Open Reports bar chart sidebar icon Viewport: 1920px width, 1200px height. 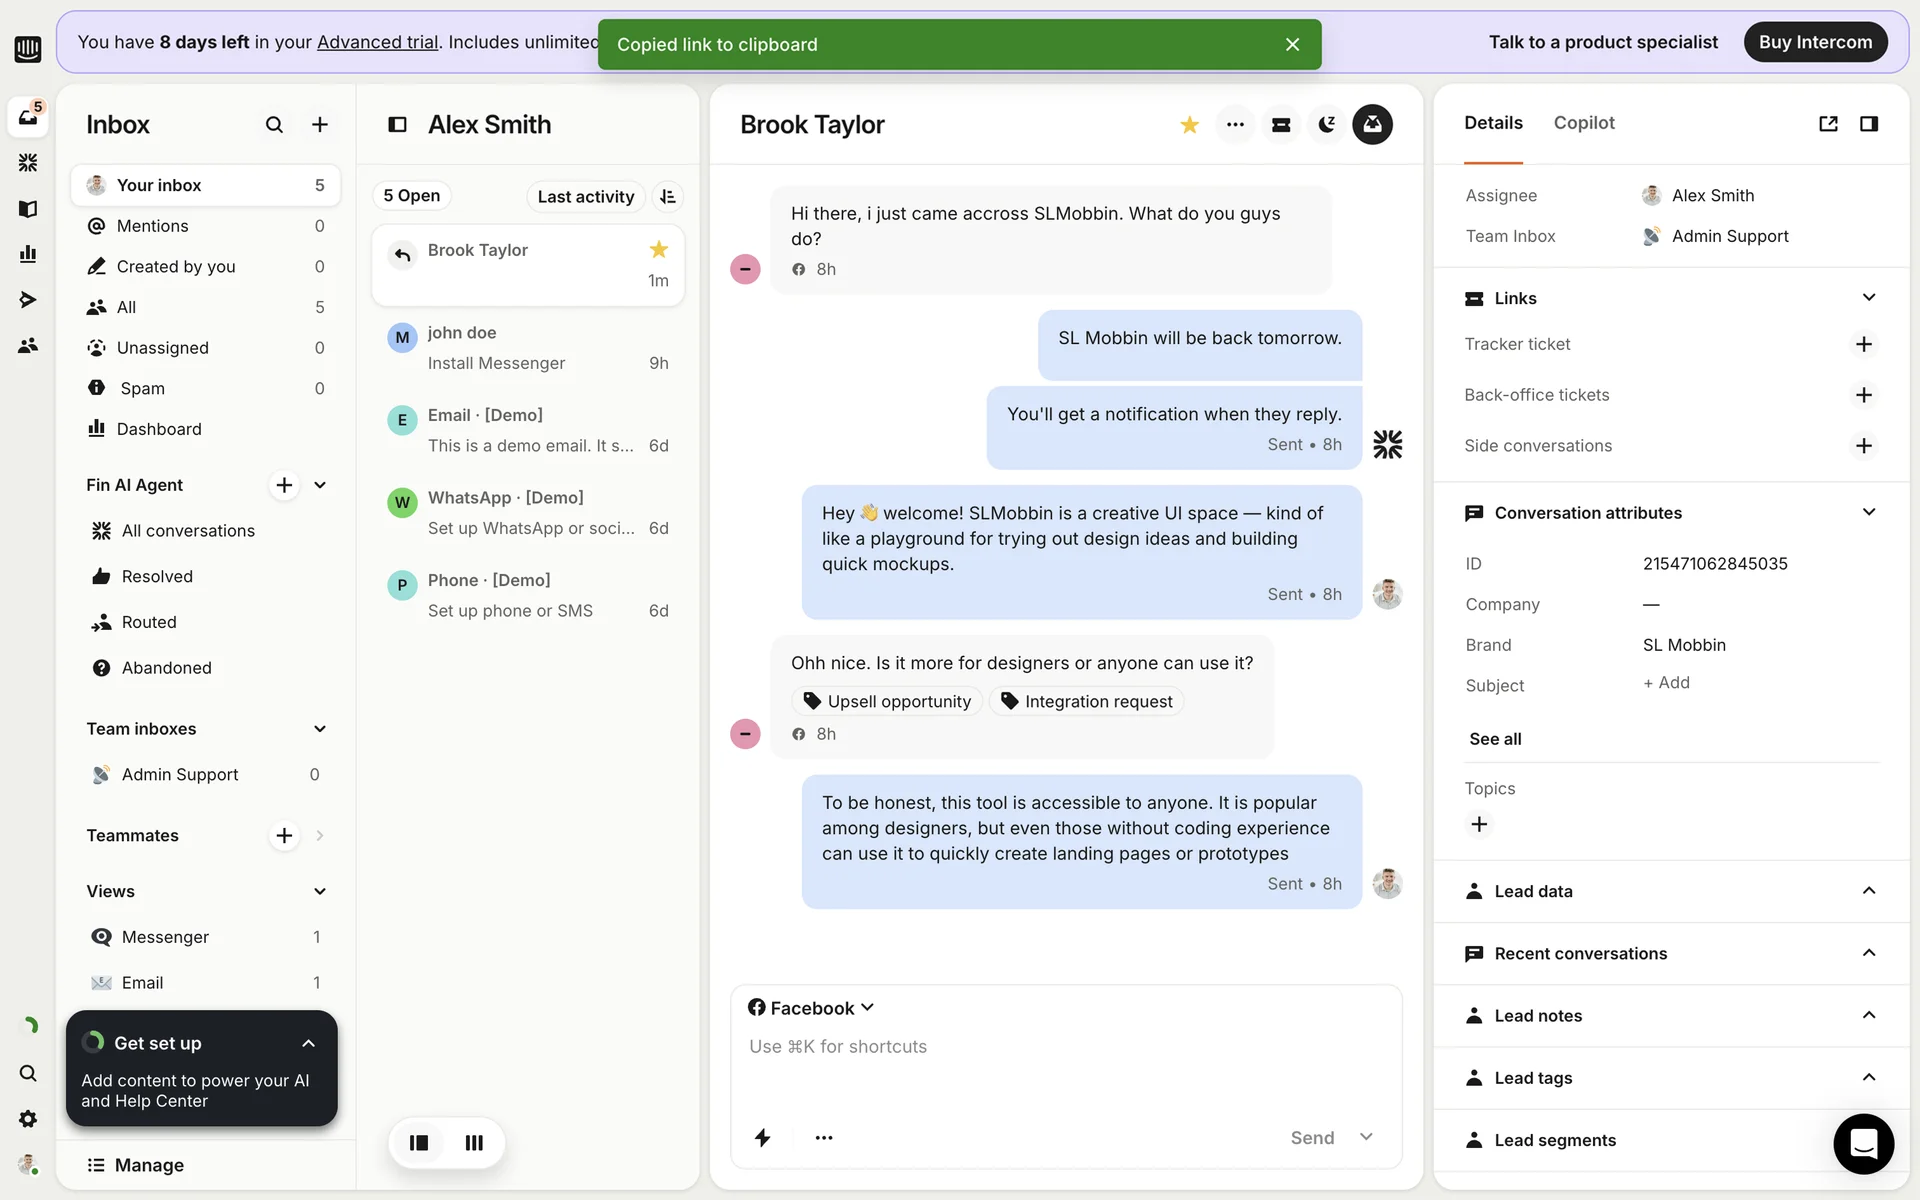pos(28,254)
